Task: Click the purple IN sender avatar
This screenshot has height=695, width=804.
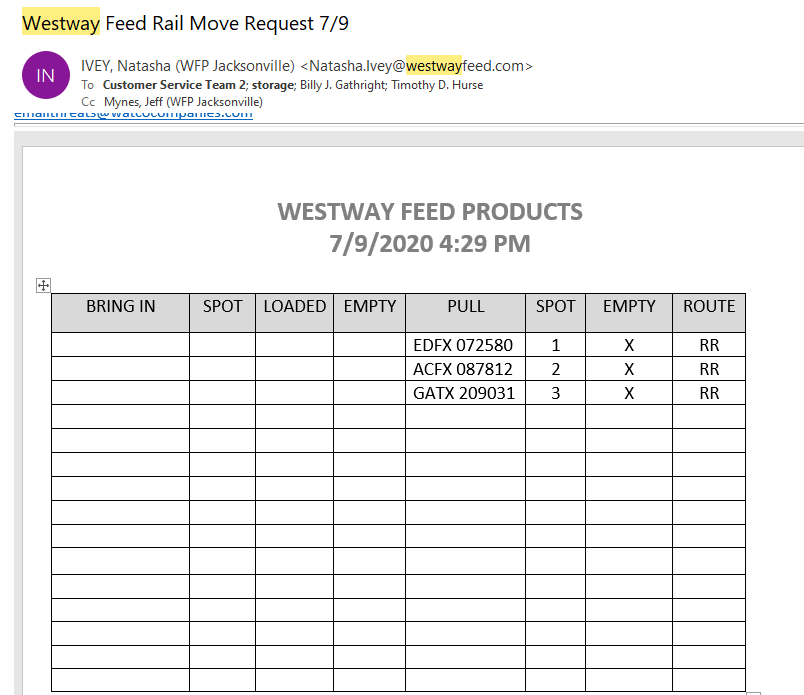Action: 46,75
